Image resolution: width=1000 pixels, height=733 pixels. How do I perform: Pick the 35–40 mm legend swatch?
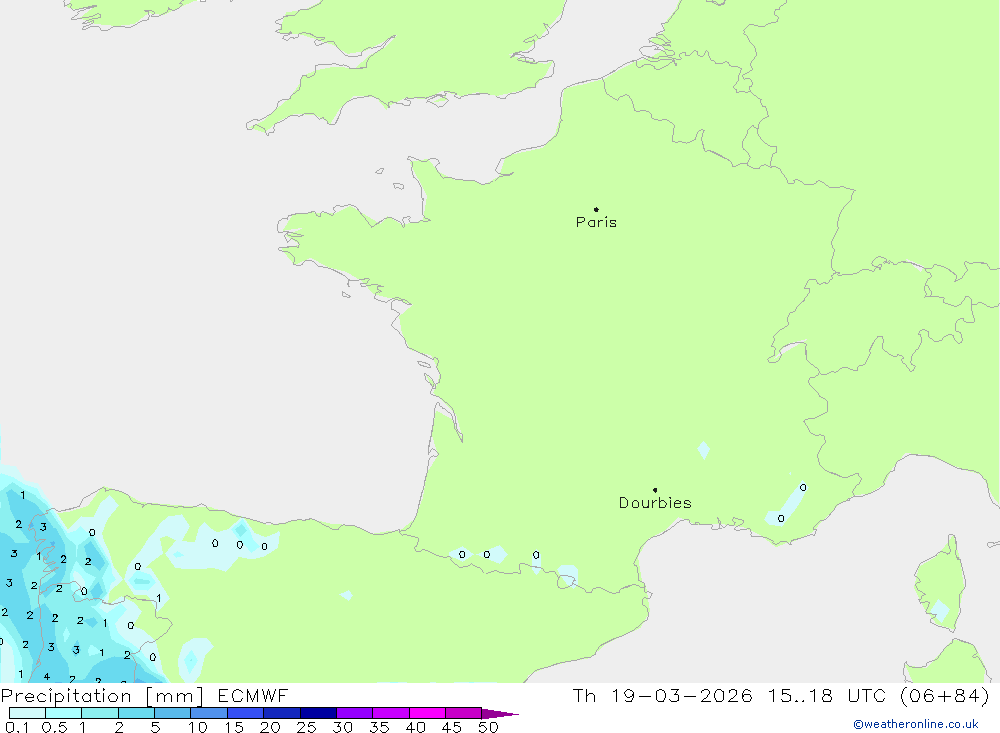click(x=391, y=713)
